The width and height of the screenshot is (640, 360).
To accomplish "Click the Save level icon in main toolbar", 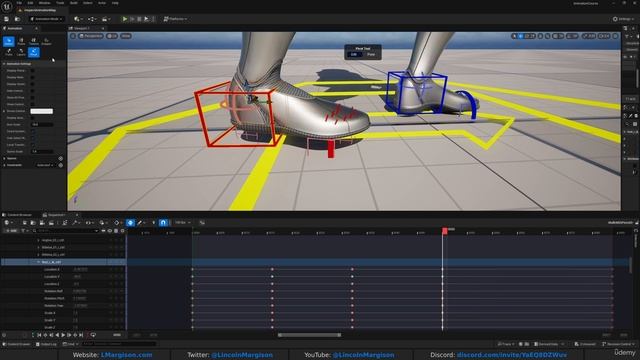I will click(7, 19).
